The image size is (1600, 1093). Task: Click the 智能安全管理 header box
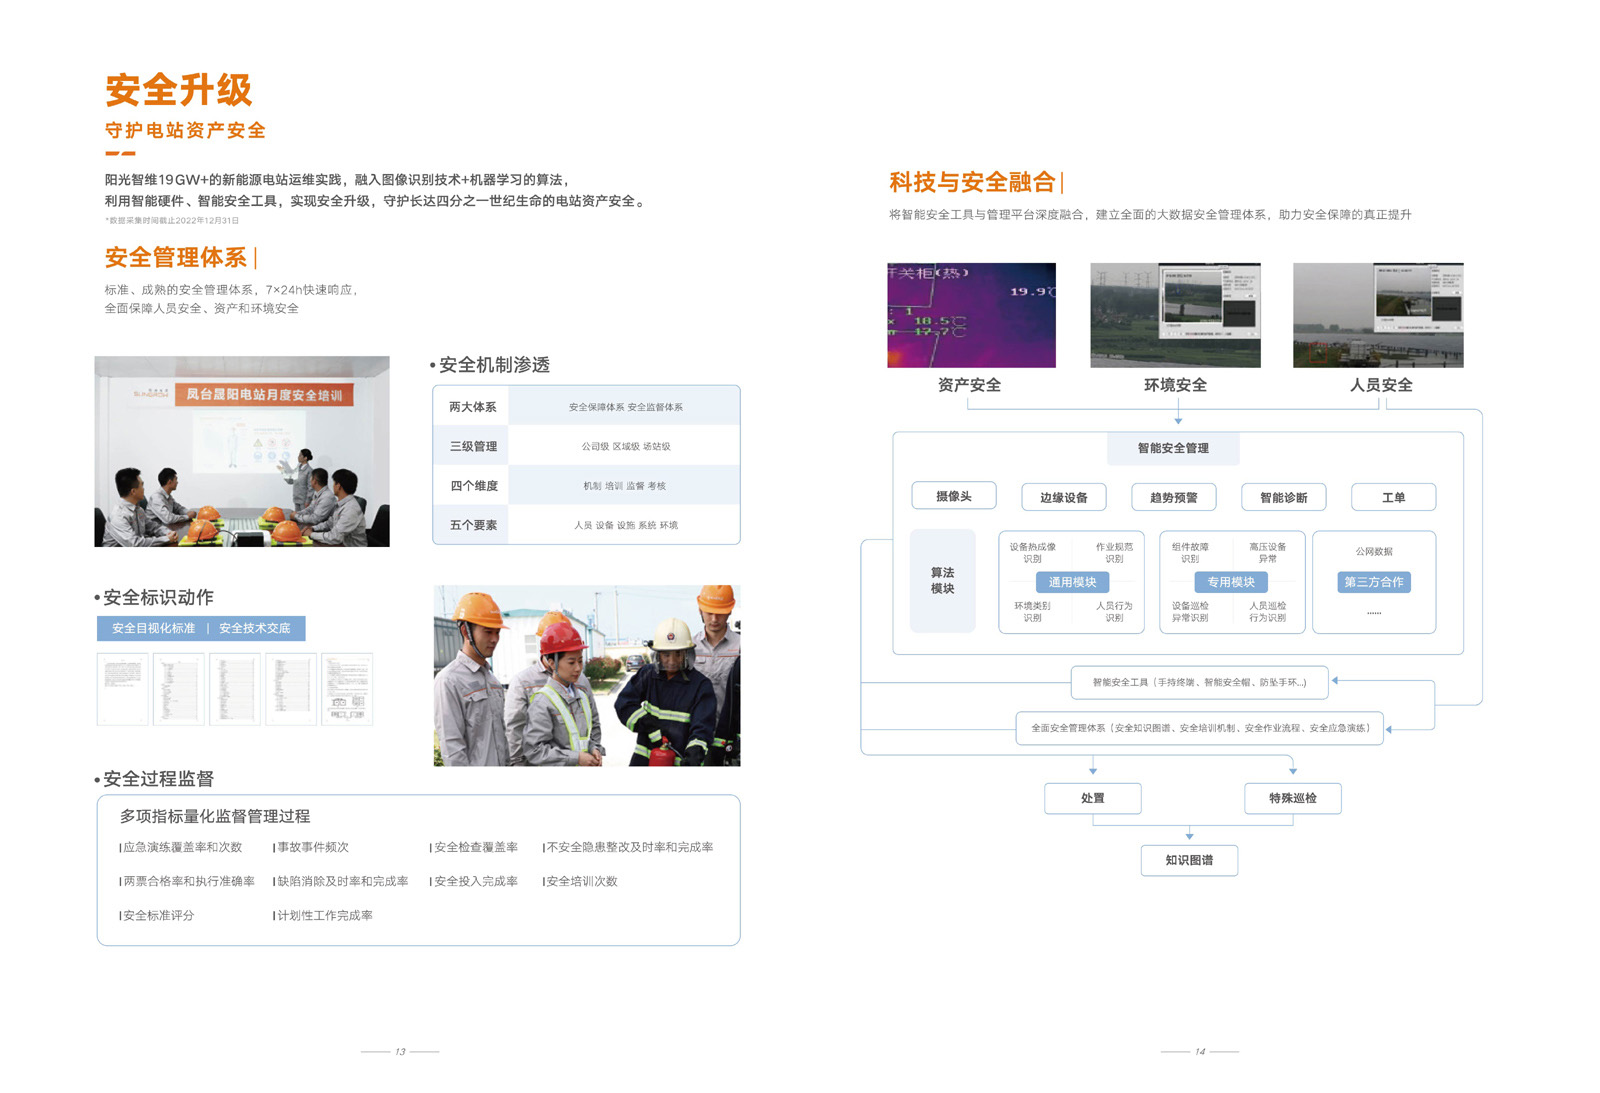(1173, 448)
